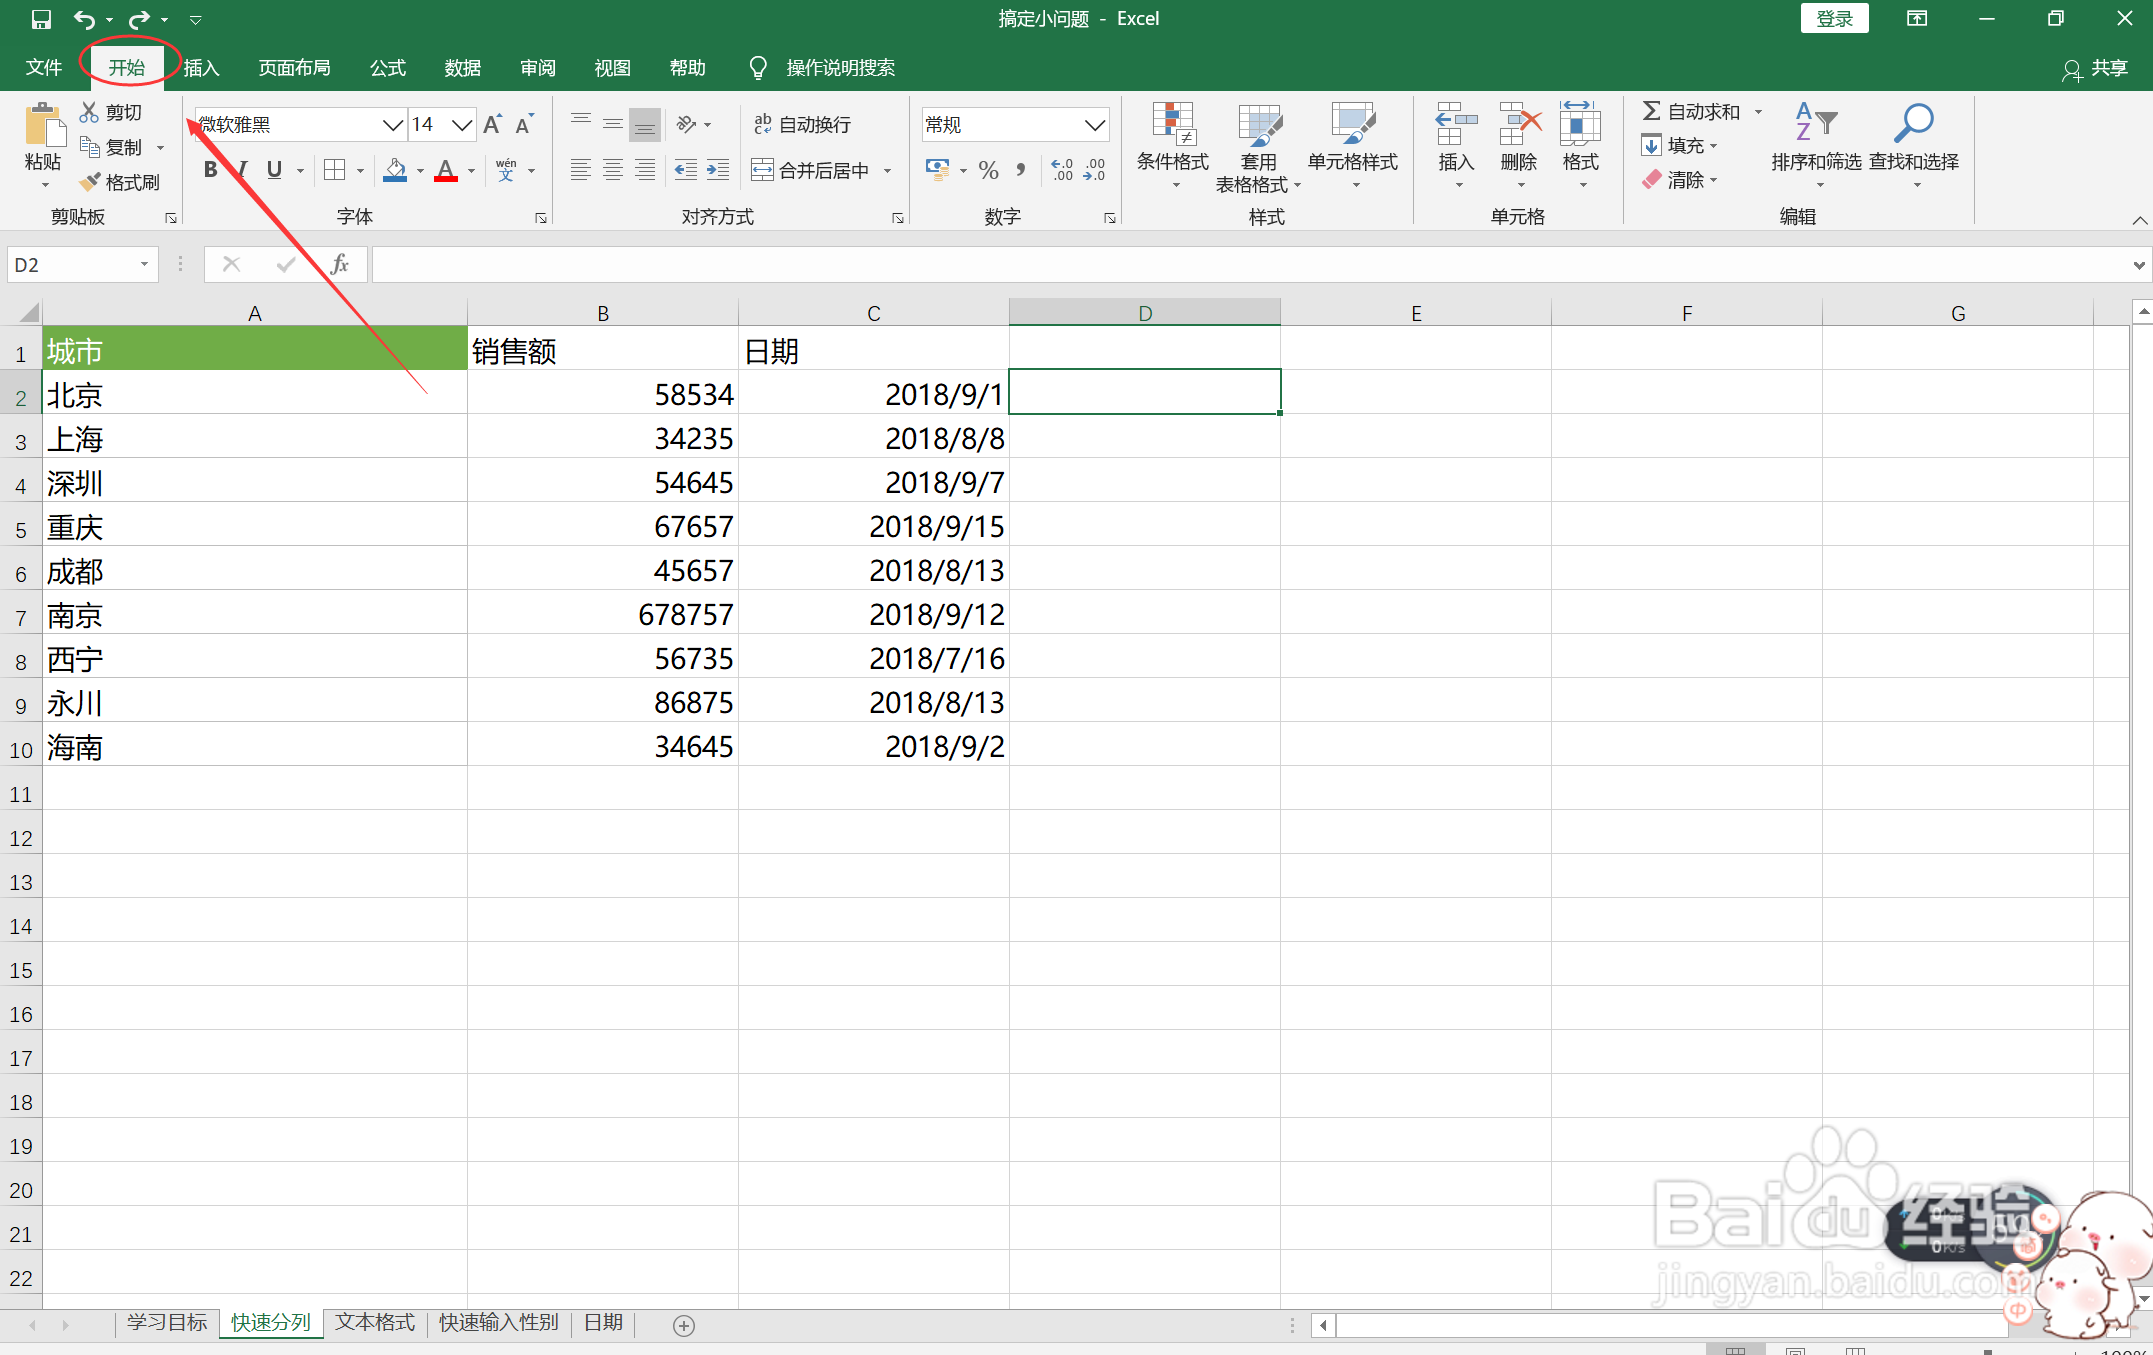The image size is (2153, 1355).
Task: Click the AutoSum sigma icon
Action: [x=1651, y=111]
